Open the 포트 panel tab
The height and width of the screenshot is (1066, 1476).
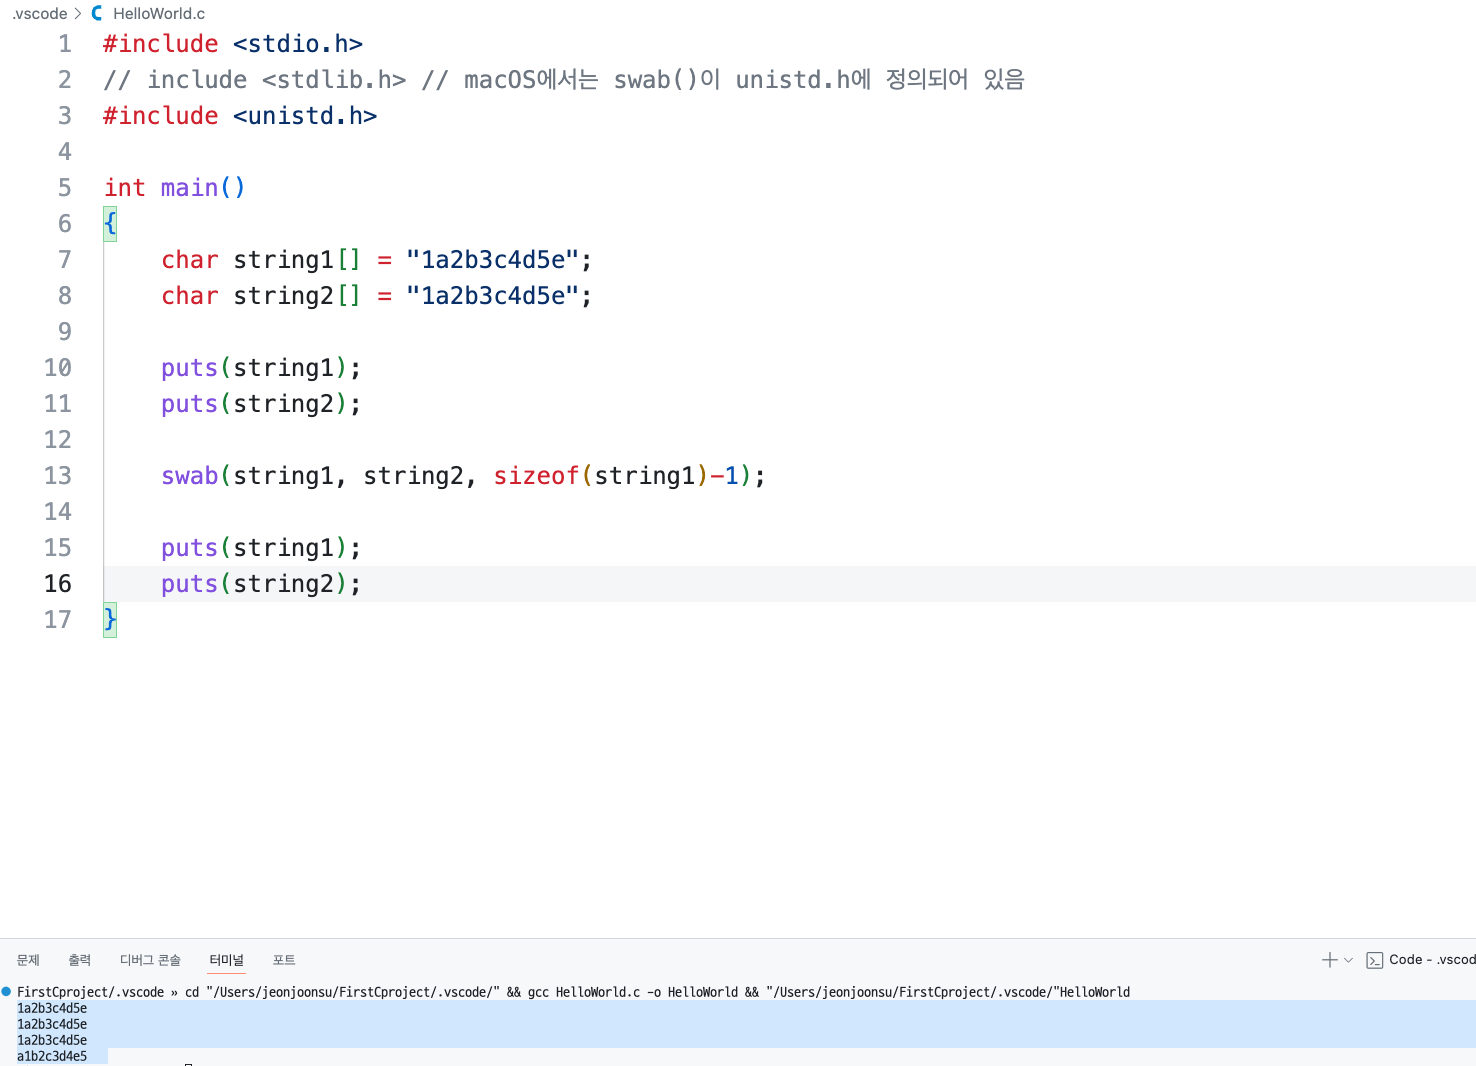tap(284, 960)
